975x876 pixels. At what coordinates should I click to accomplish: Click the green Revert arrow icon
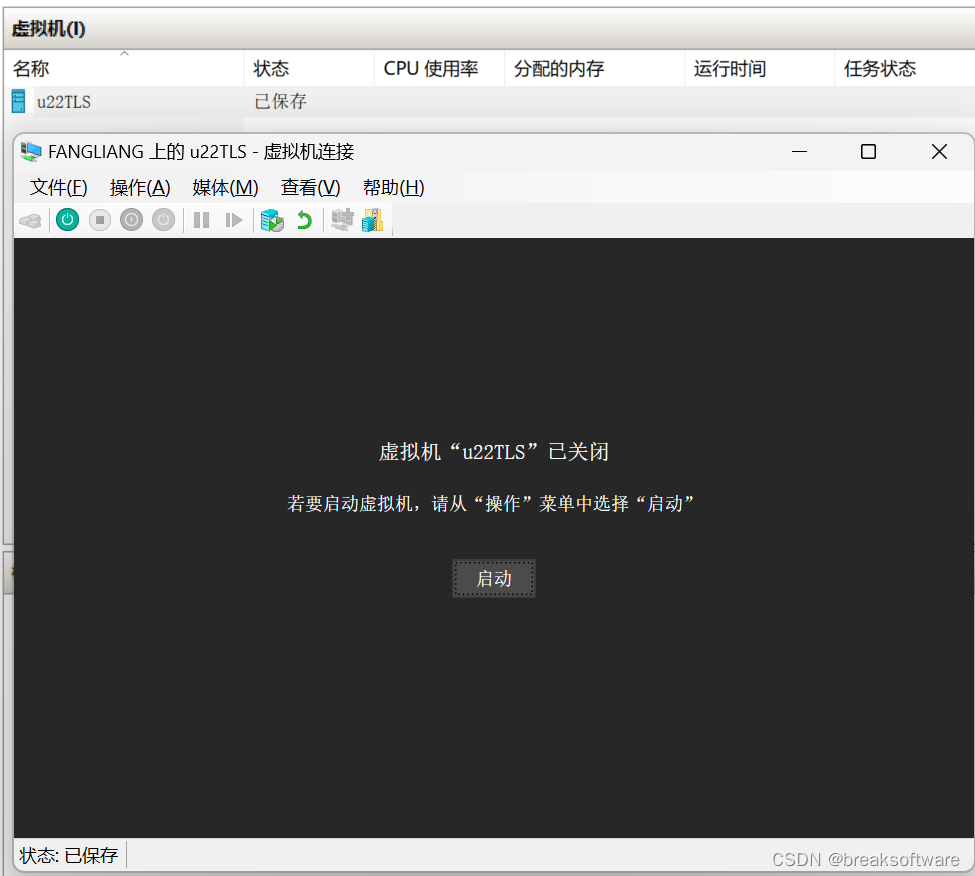304,220
